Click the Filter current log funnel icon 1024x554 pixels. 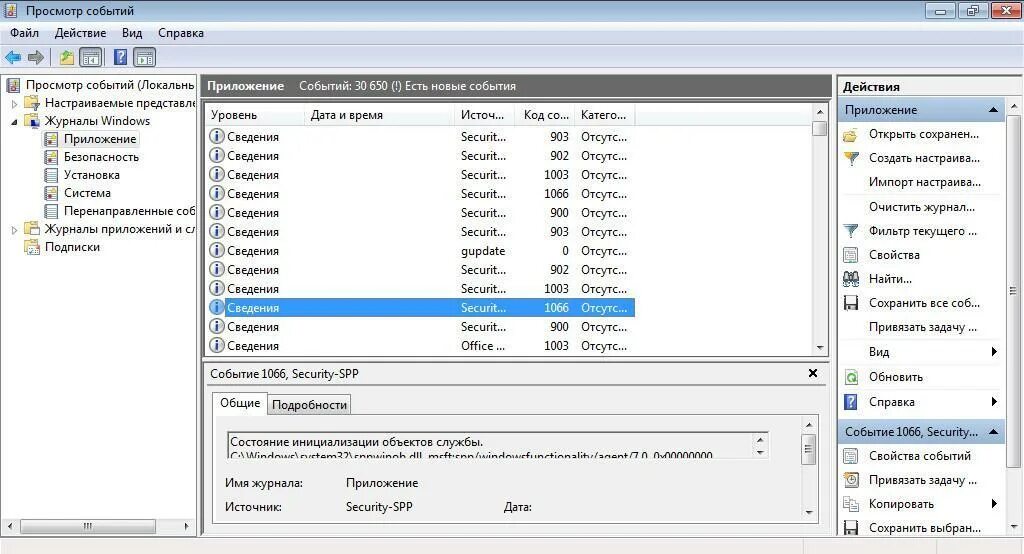(x=850, y=231)
